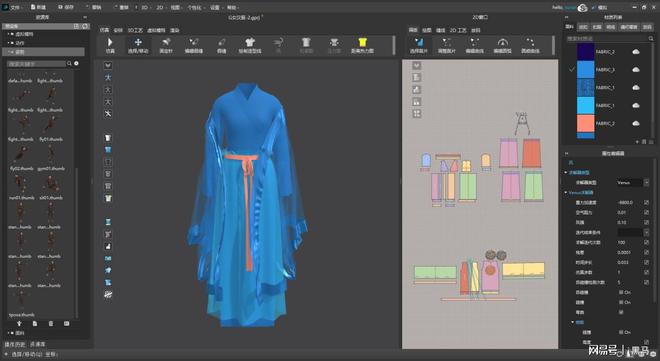The image size is (660, 361).
Task: Collapse the 2D view side toolbar chevron
Action: pos(417,65)
